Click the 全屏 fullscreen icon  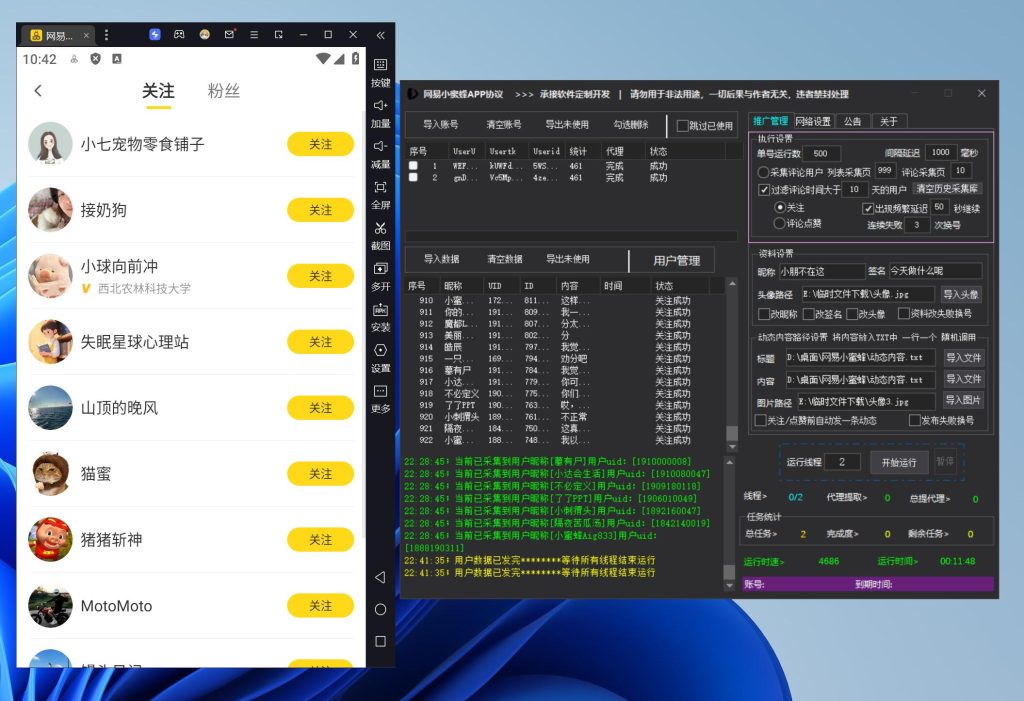[x=380, y=188]
